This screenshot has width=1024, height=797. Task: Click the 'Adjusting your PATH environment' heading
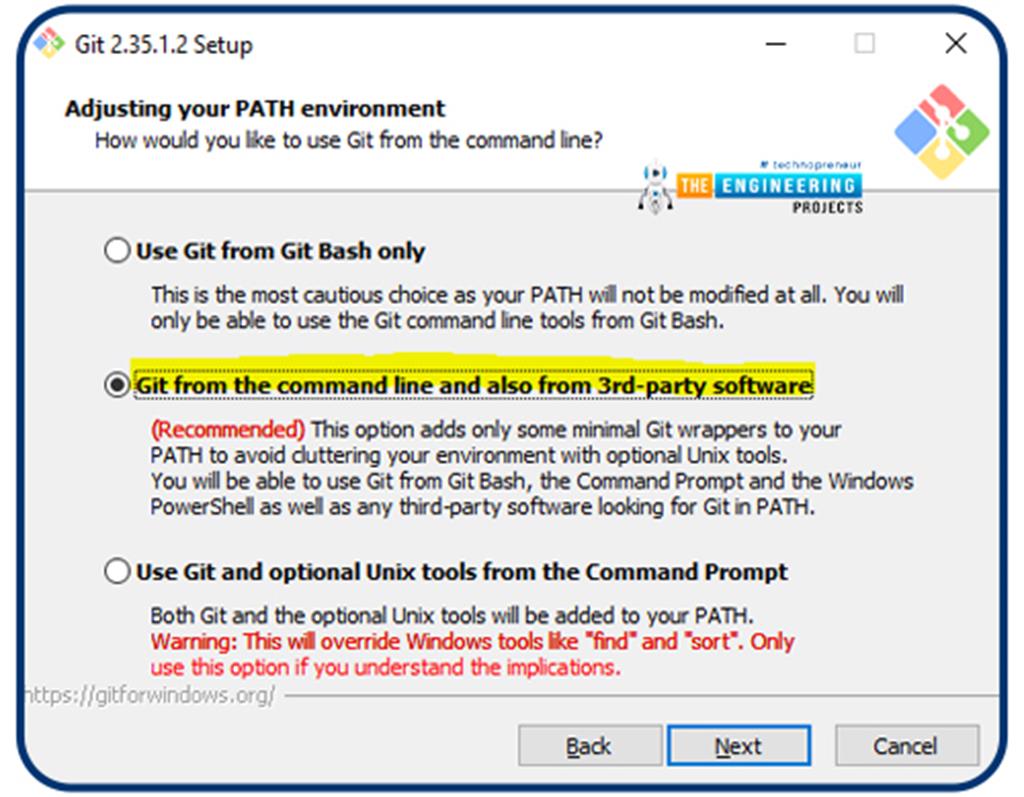click(255, 108)
